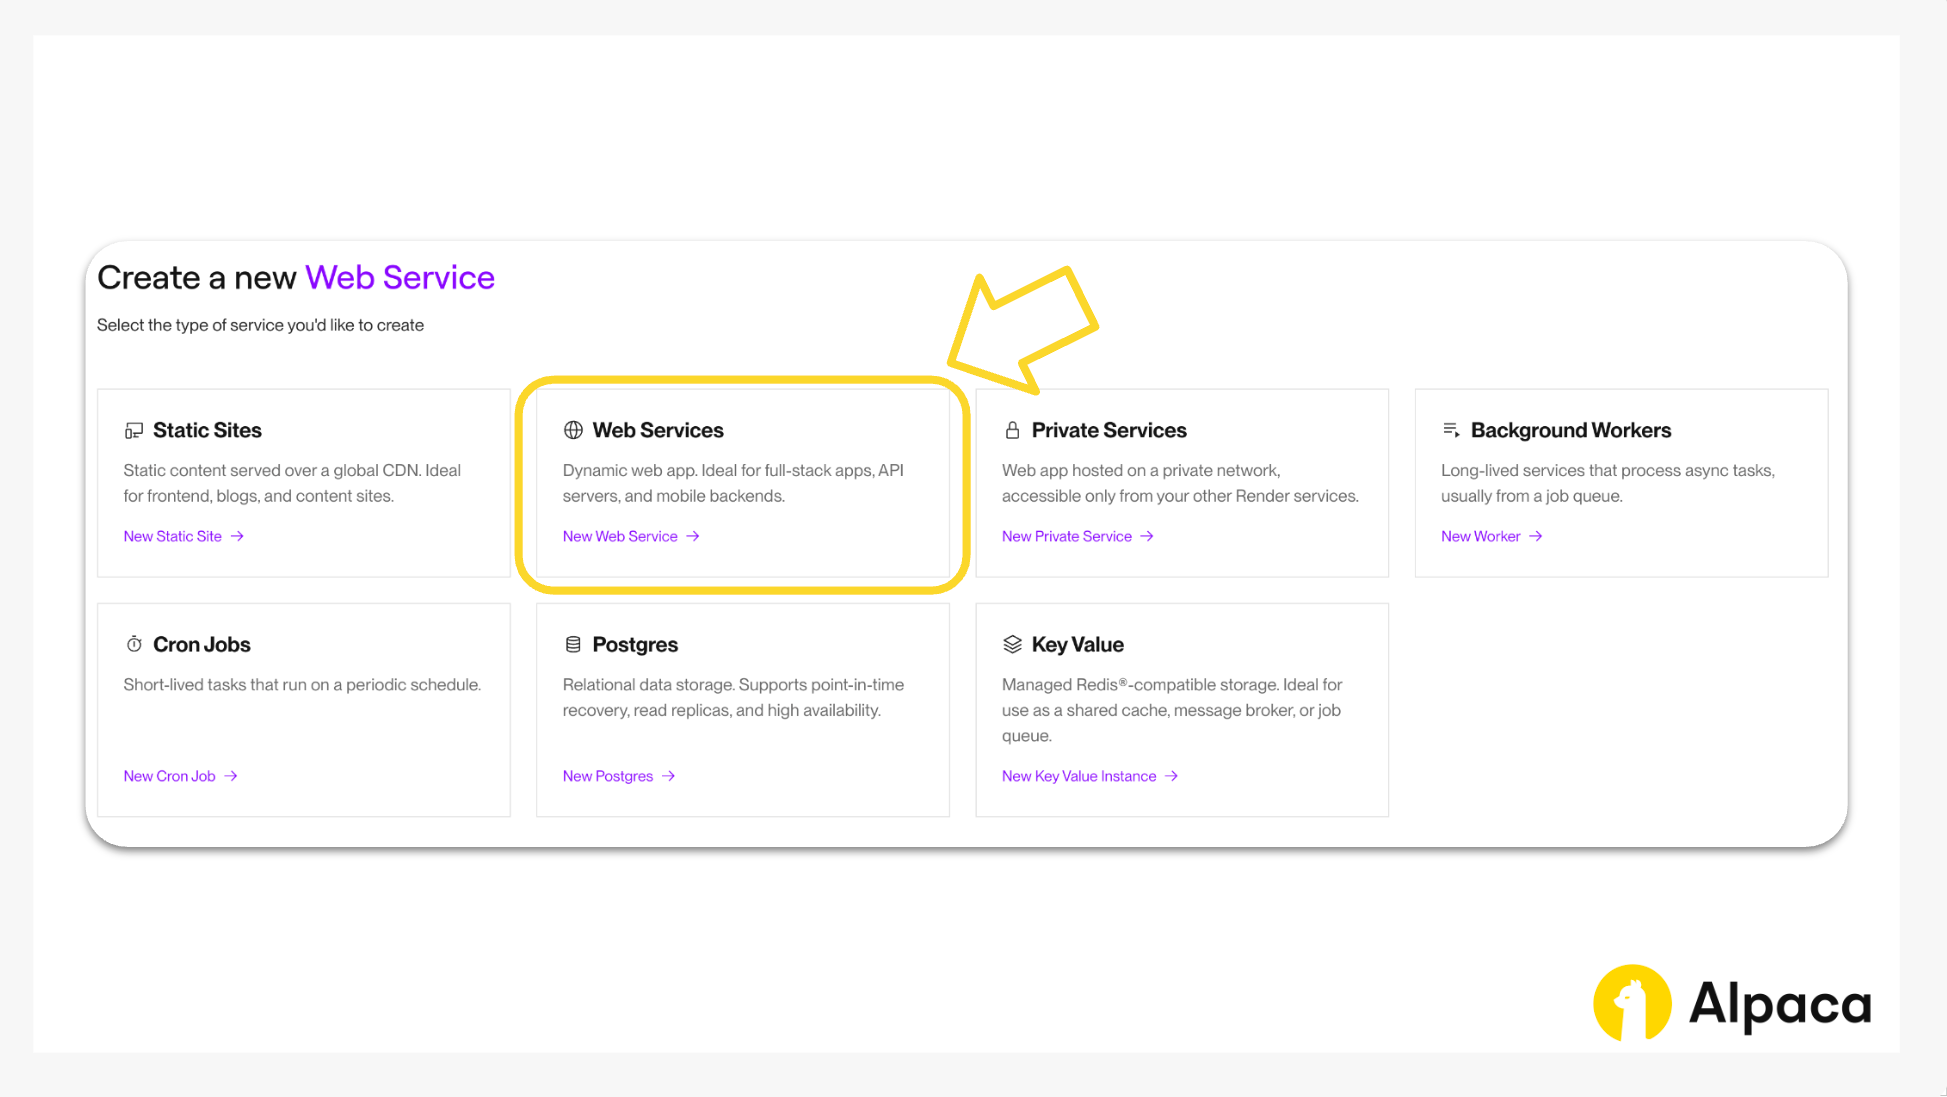Click the Cron Jobs stopwatch icon

(134, 644)
